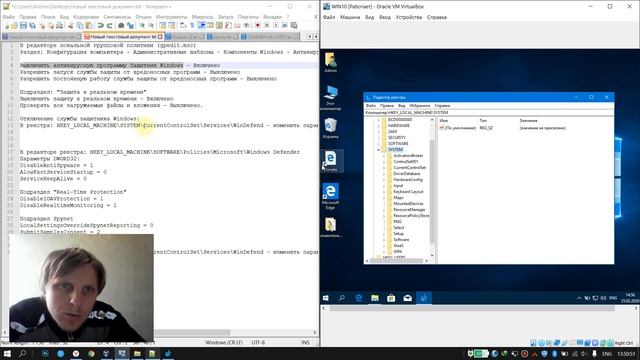Click the Значение column header in Registry Editor
Viewport: 640px width, 360px height.
pyautogui.click(x=528, y=121)
